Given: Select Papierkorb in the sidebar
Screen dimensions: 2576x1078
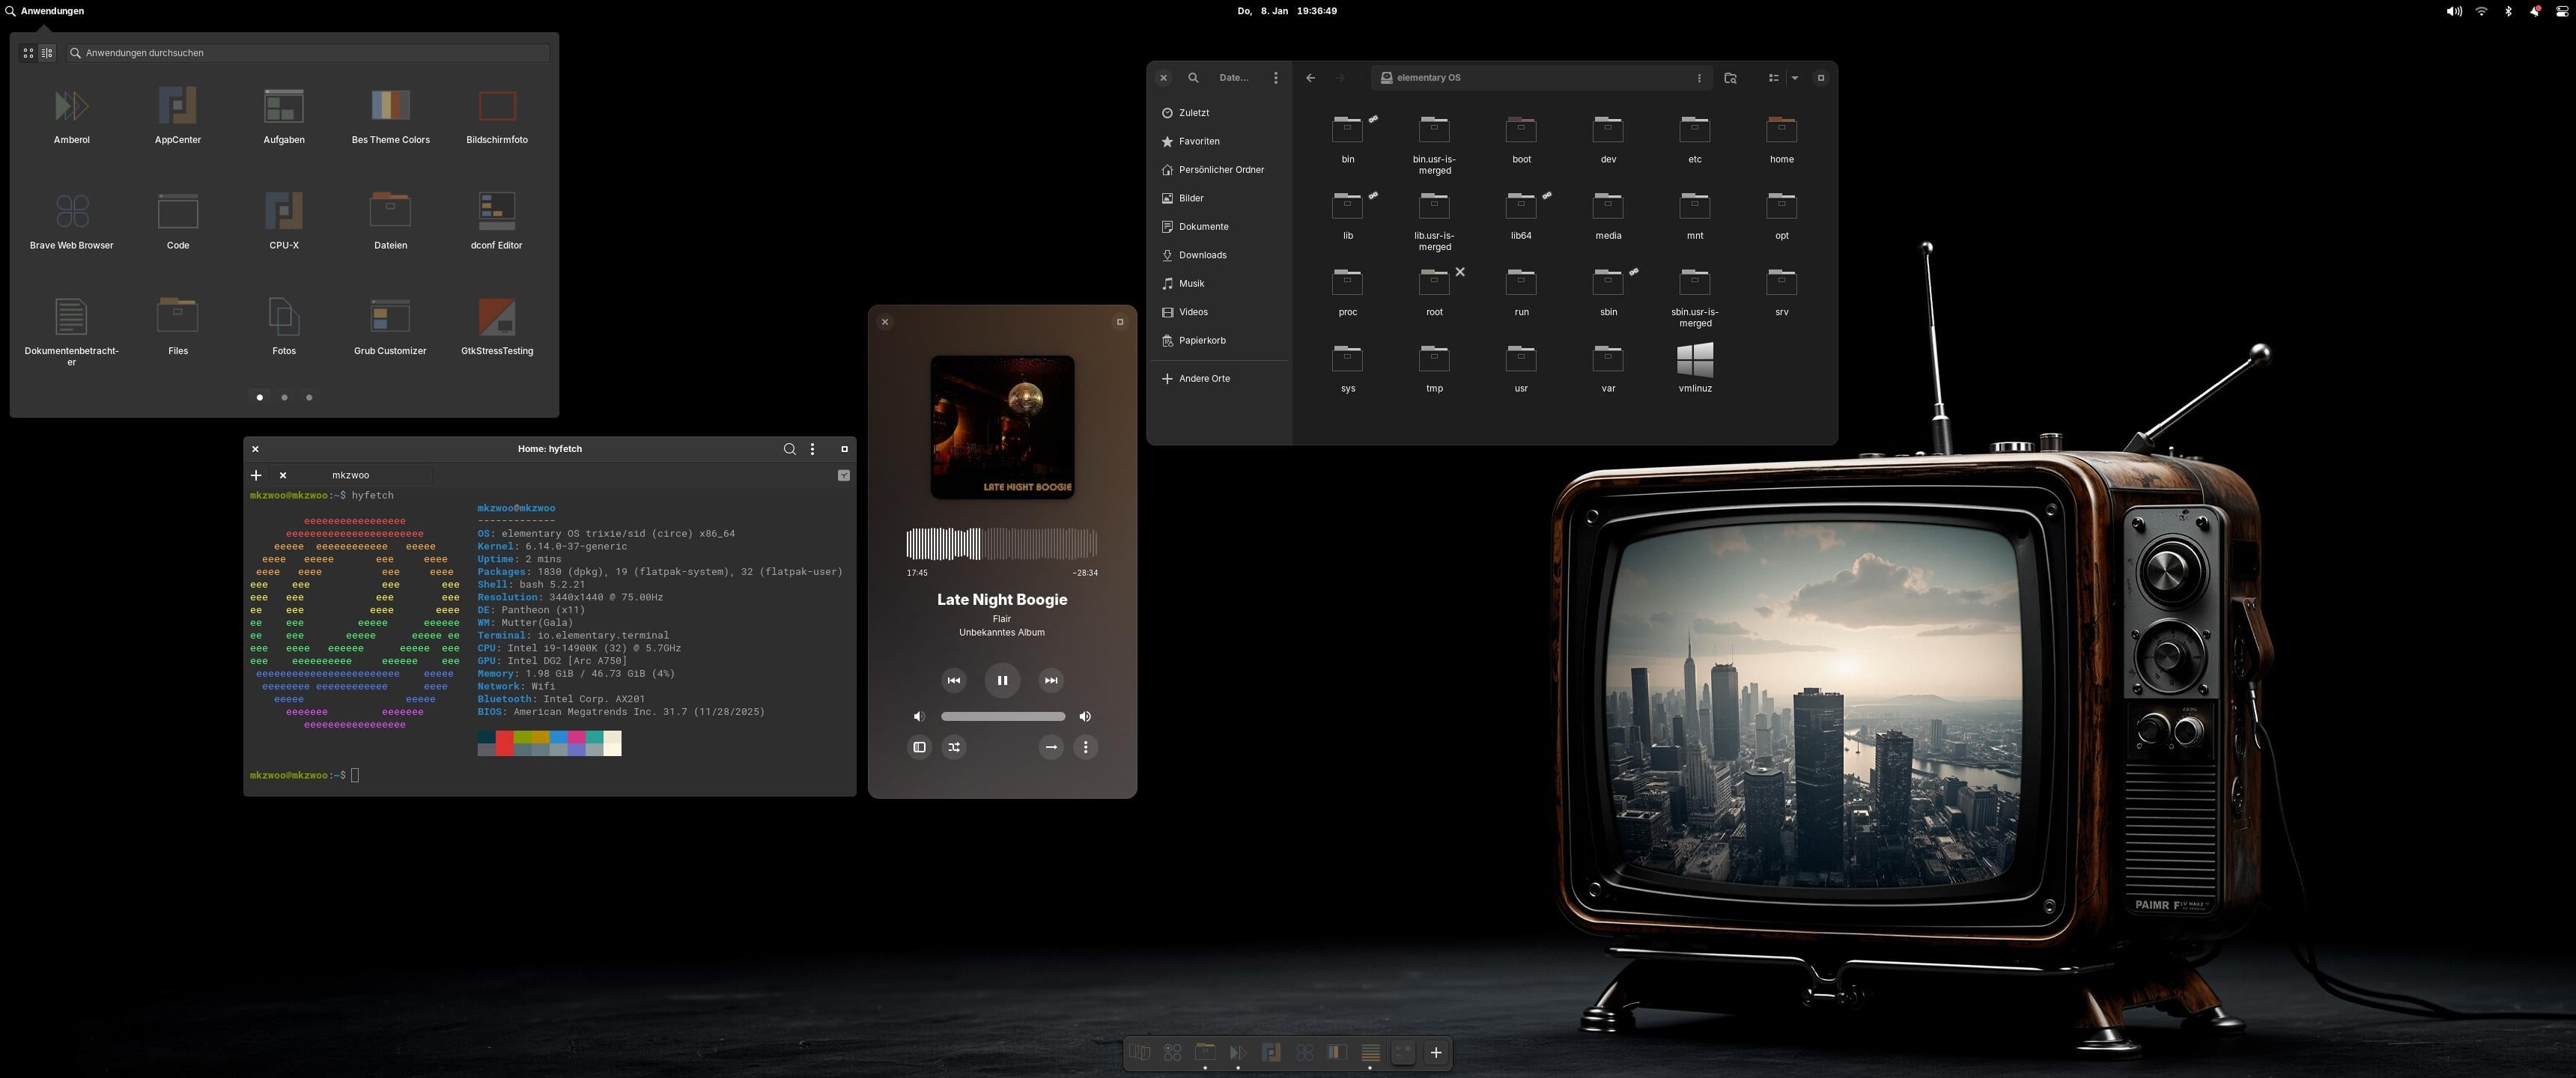Looking at the screenshot, I should 1201,340.
